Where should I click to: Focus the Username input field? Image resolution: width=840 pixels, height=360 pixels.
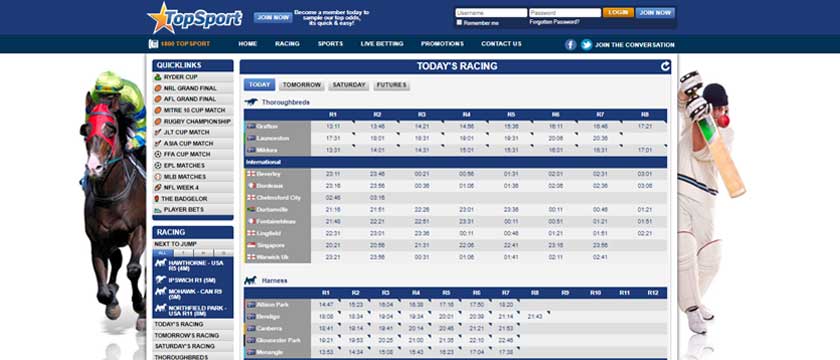tap(491, 12)
